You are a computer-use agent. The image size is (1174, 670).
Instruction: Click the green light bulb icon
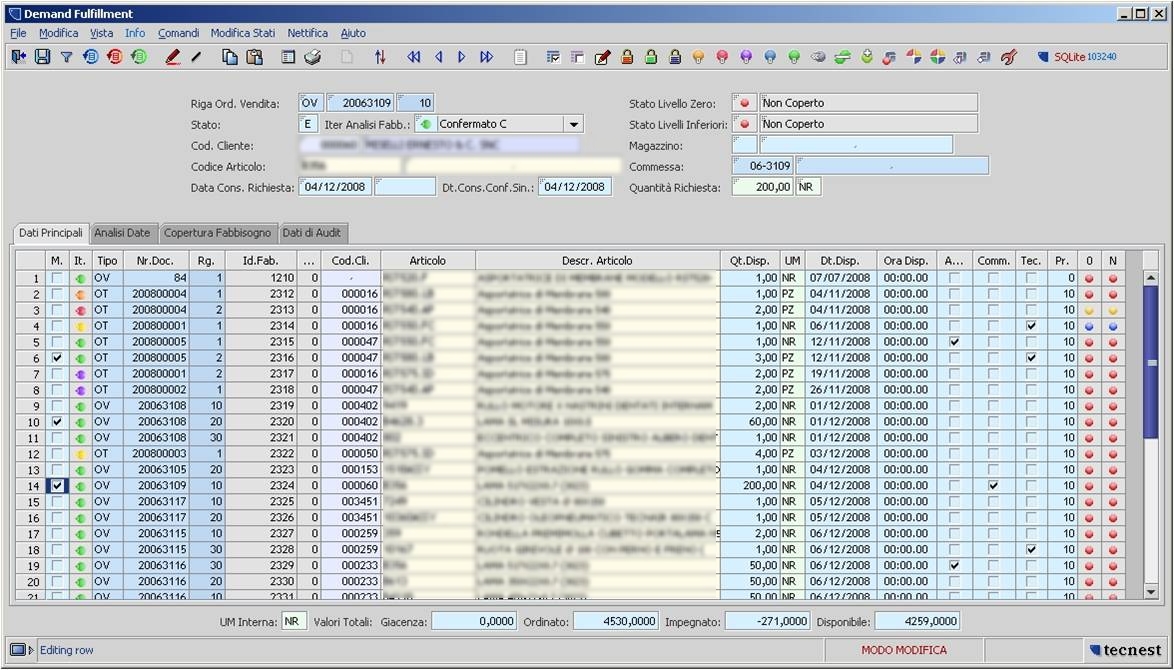pyautogui.click(x=794, y=57)
